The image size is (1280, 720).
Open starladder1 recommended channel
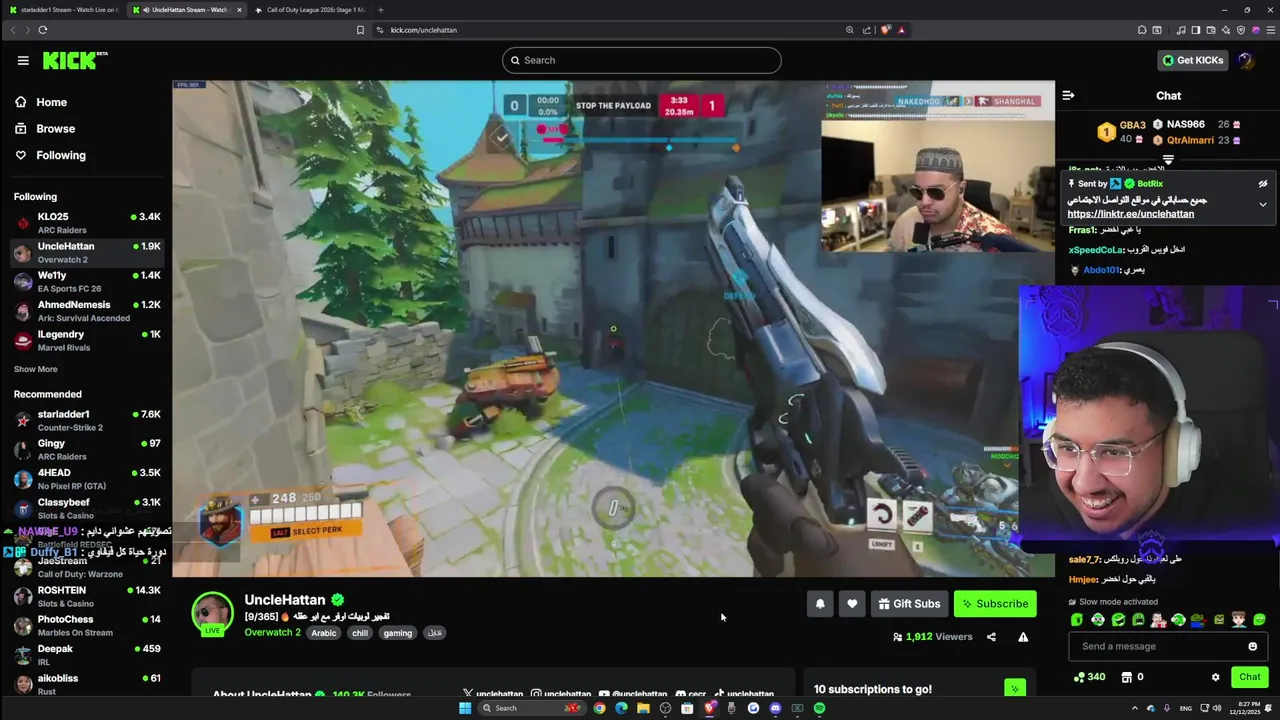pos(87,420)
